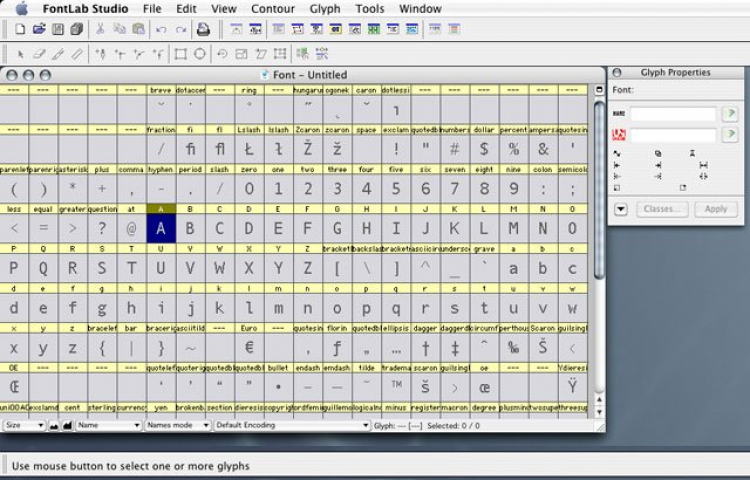The image size is (750, 480).
Task: Click the Apply button in Glyph Properties
Action: tap(716, 209)
